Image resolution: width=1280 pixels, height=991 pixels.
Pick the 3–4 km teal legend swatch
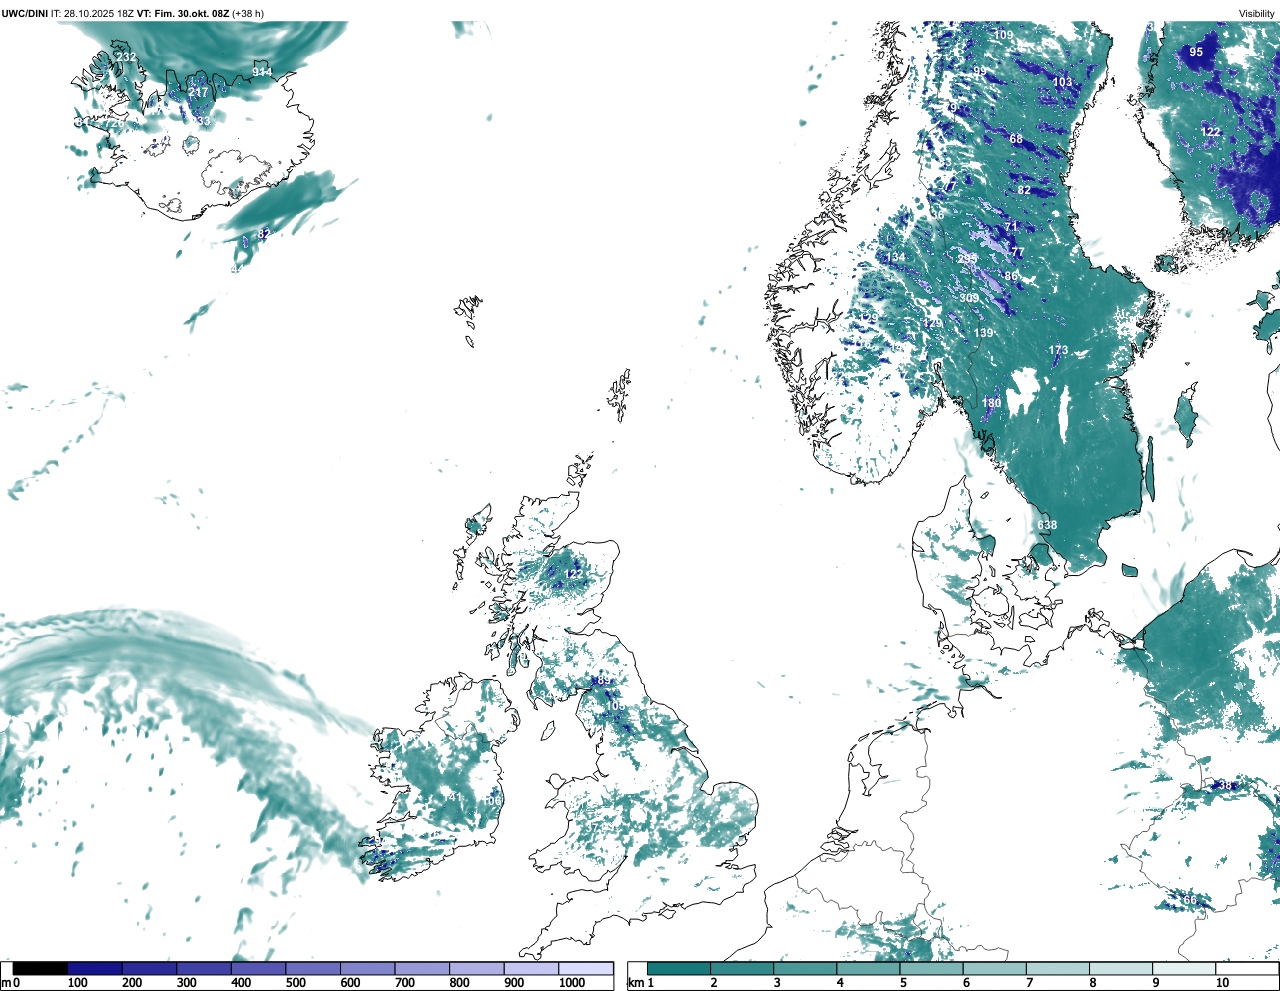click(805, 969)
